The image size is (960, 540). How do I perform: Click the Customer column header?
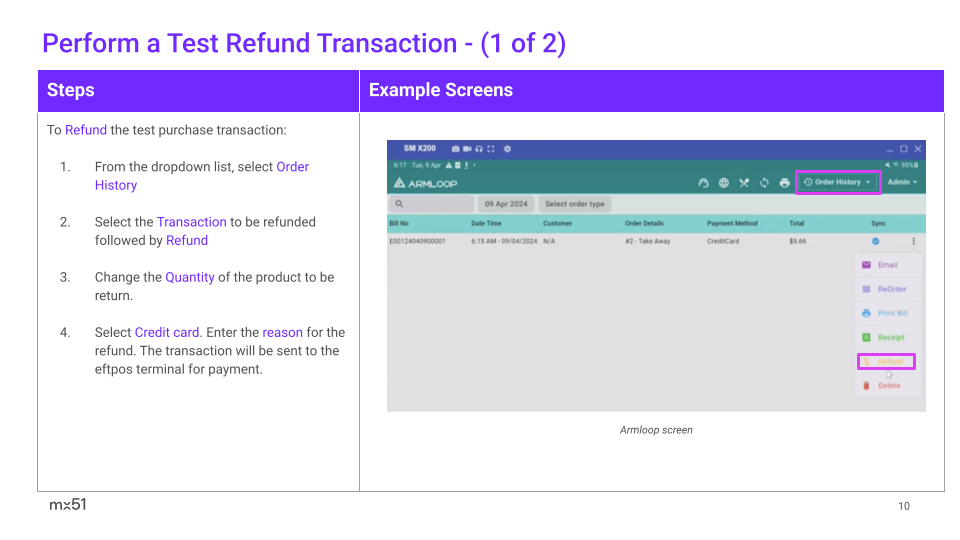[557, 223]
